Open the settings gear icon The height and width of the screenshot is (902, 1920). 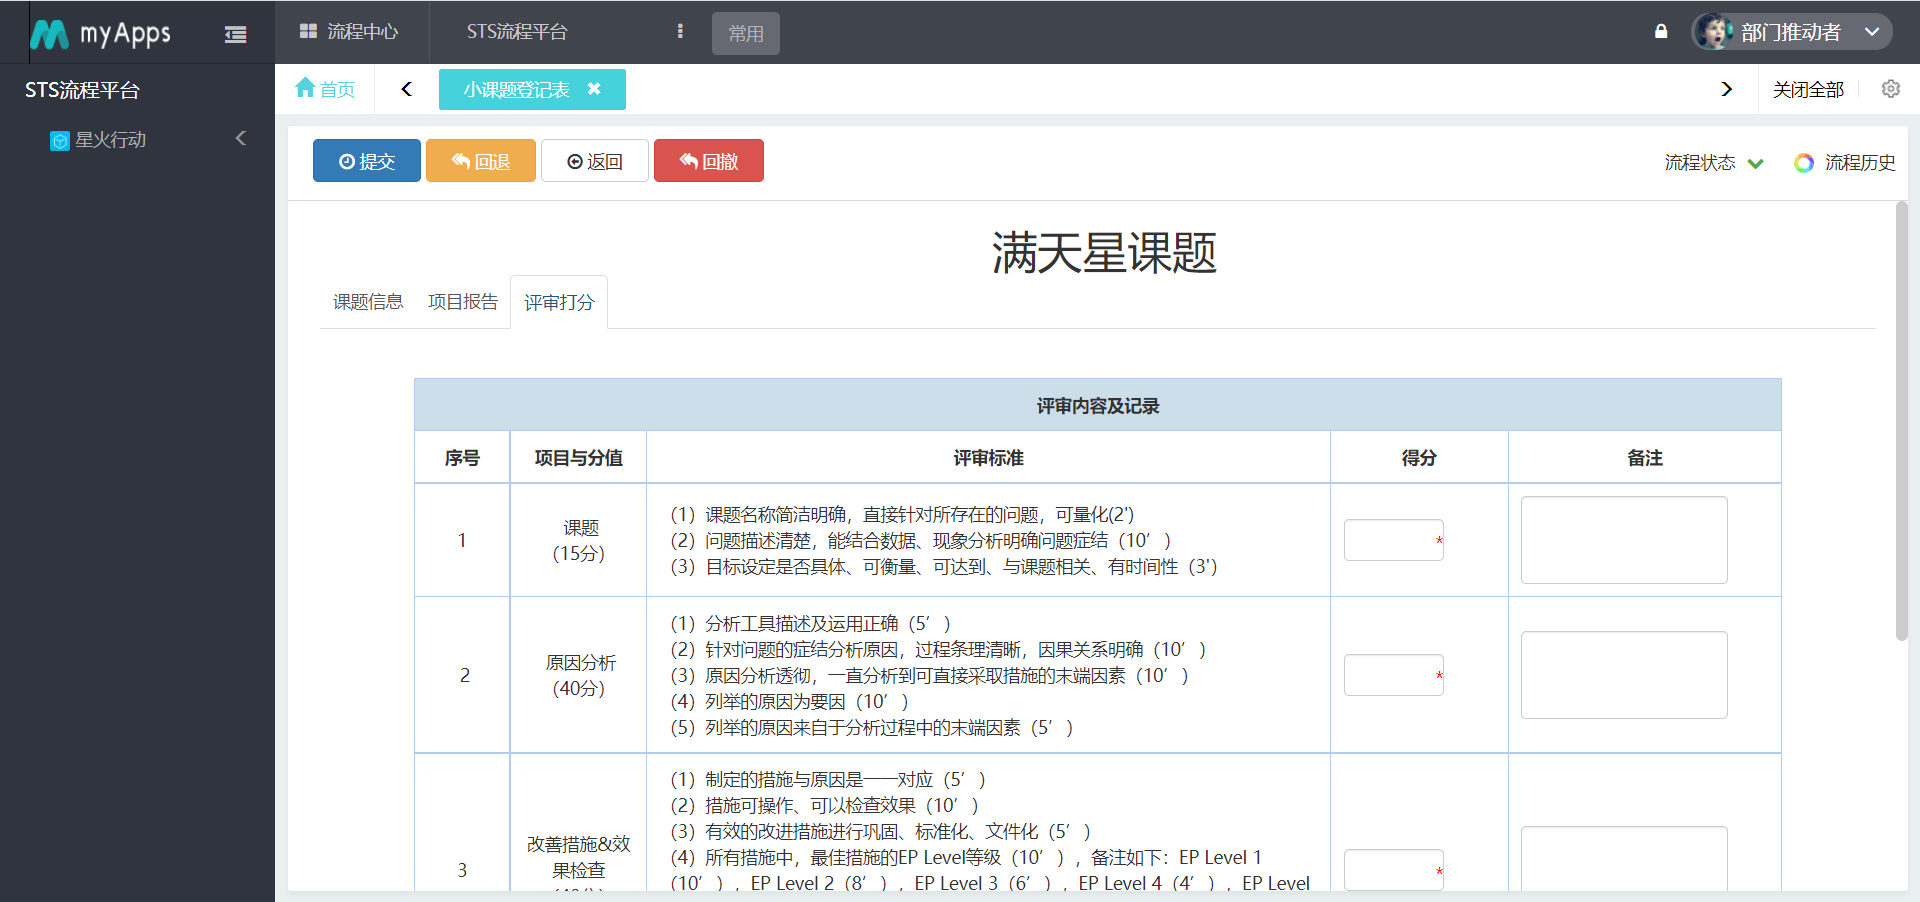(1890, 89)
